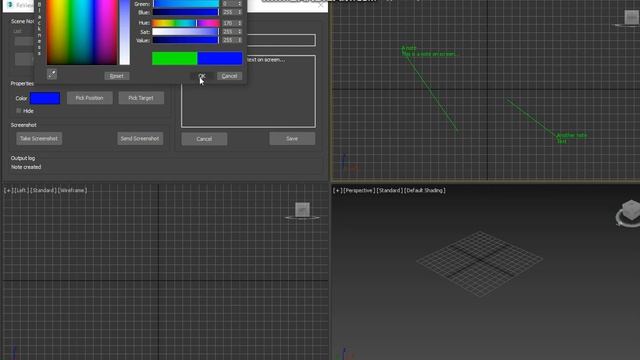Click the Whiteness vertical strip
The width and height of the screenshot is (640, 360).
pyautogui.click(x=125, y=32)
